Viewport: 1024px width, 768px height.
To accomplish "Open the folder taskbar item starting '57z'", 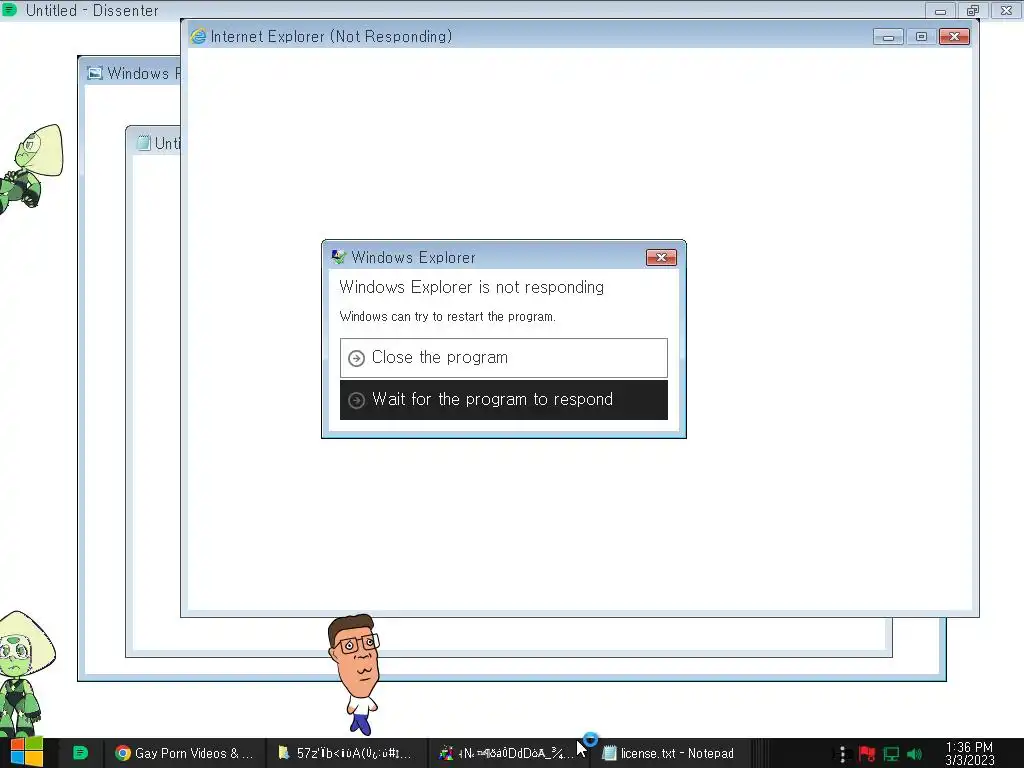I will pos(346,753).
